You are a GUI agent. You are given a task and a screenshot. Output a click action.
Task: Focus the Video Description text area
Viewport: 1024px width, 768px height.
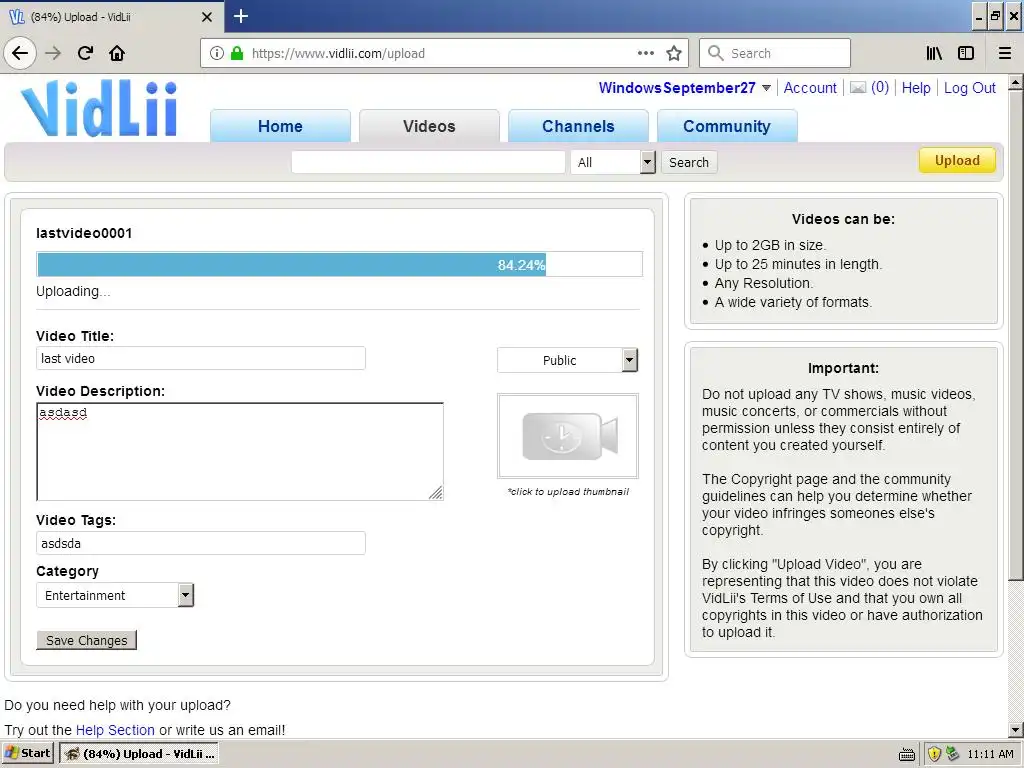pyautogui.click(x=240, y=451)
